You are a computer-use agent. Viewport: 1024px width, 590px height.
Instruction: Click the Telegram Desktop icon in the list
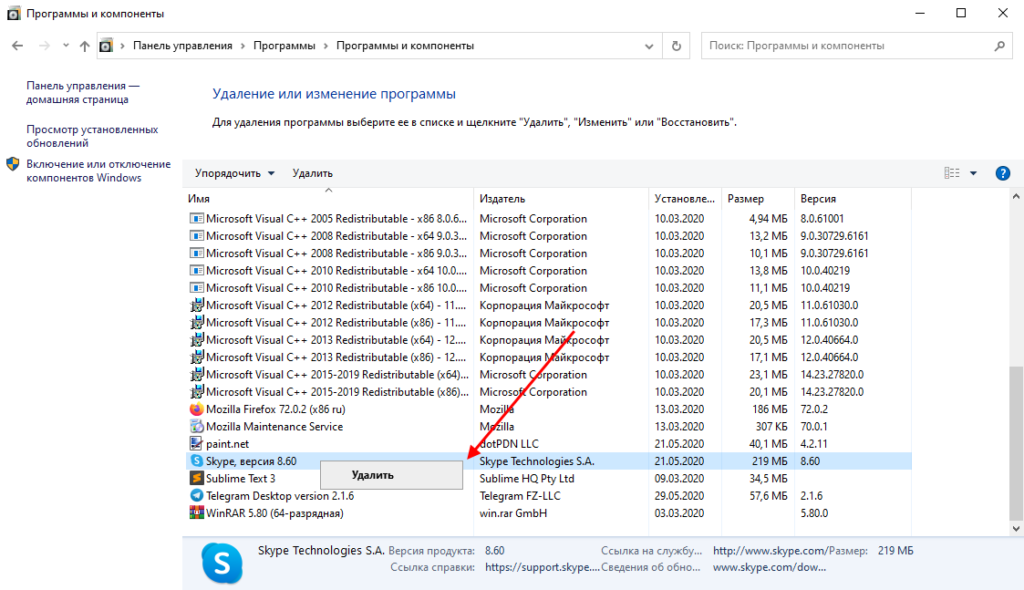(196, 496)
